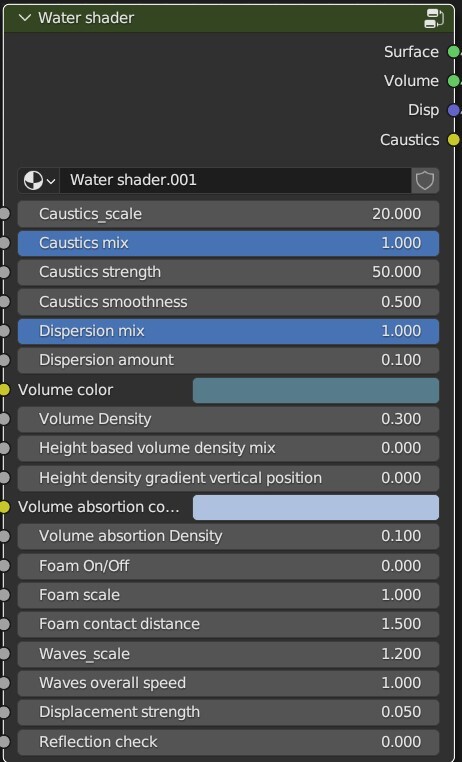Toggle the fake user shield icon

425,181
